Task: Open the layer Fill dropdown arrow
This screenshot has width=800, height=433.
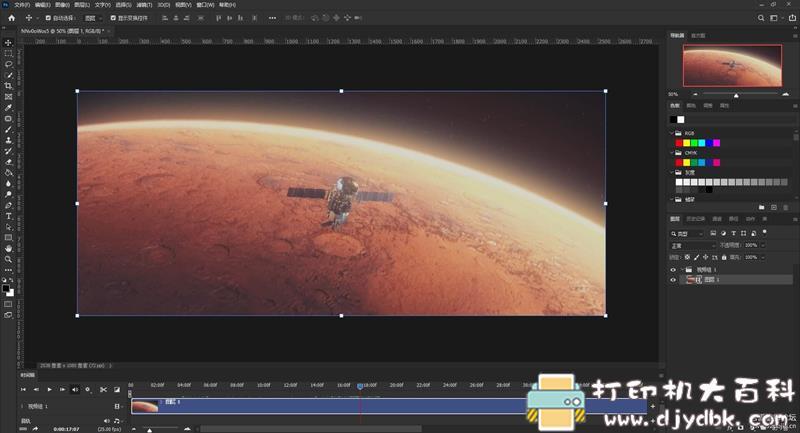Action: coord(763,258)
